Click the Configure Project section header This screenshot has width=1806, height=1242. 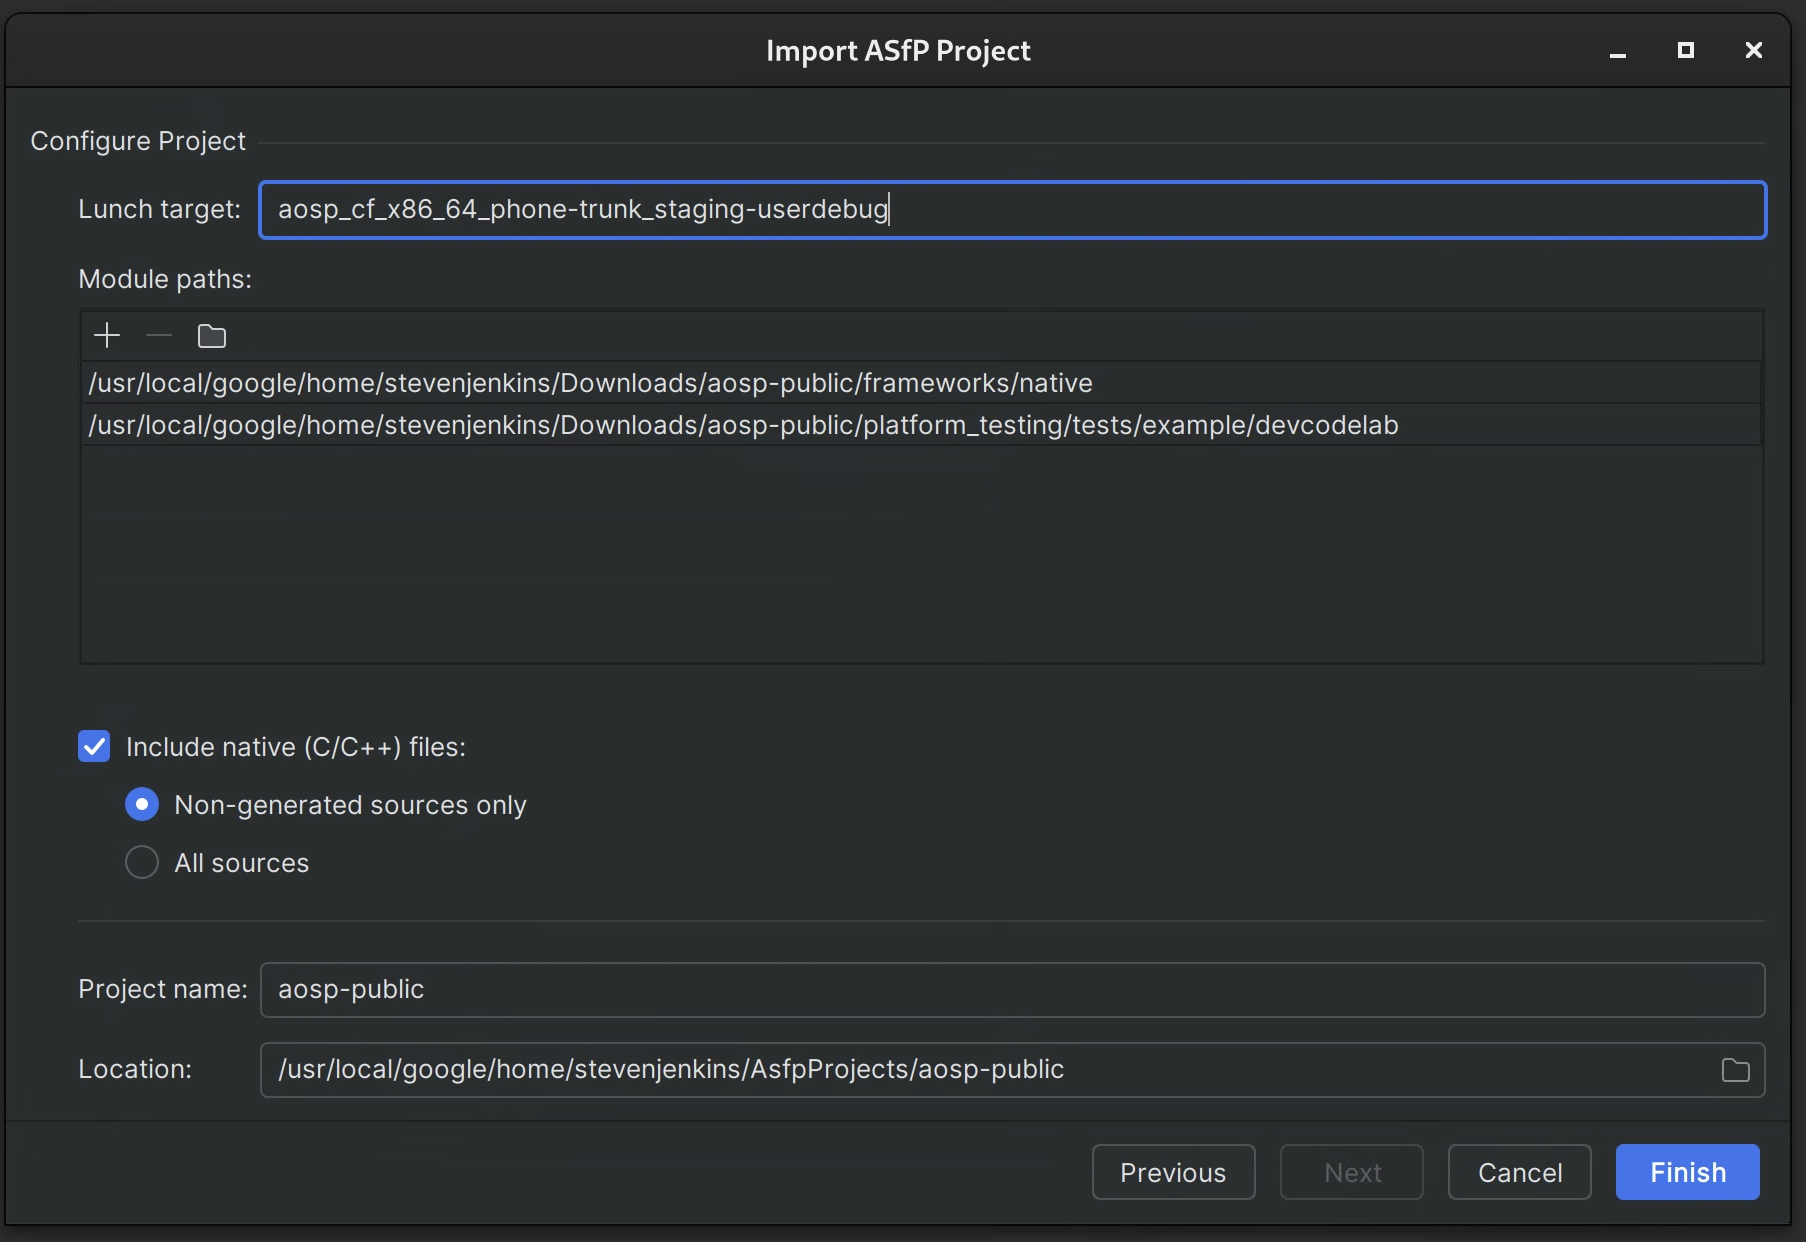(x=137, y=140)
